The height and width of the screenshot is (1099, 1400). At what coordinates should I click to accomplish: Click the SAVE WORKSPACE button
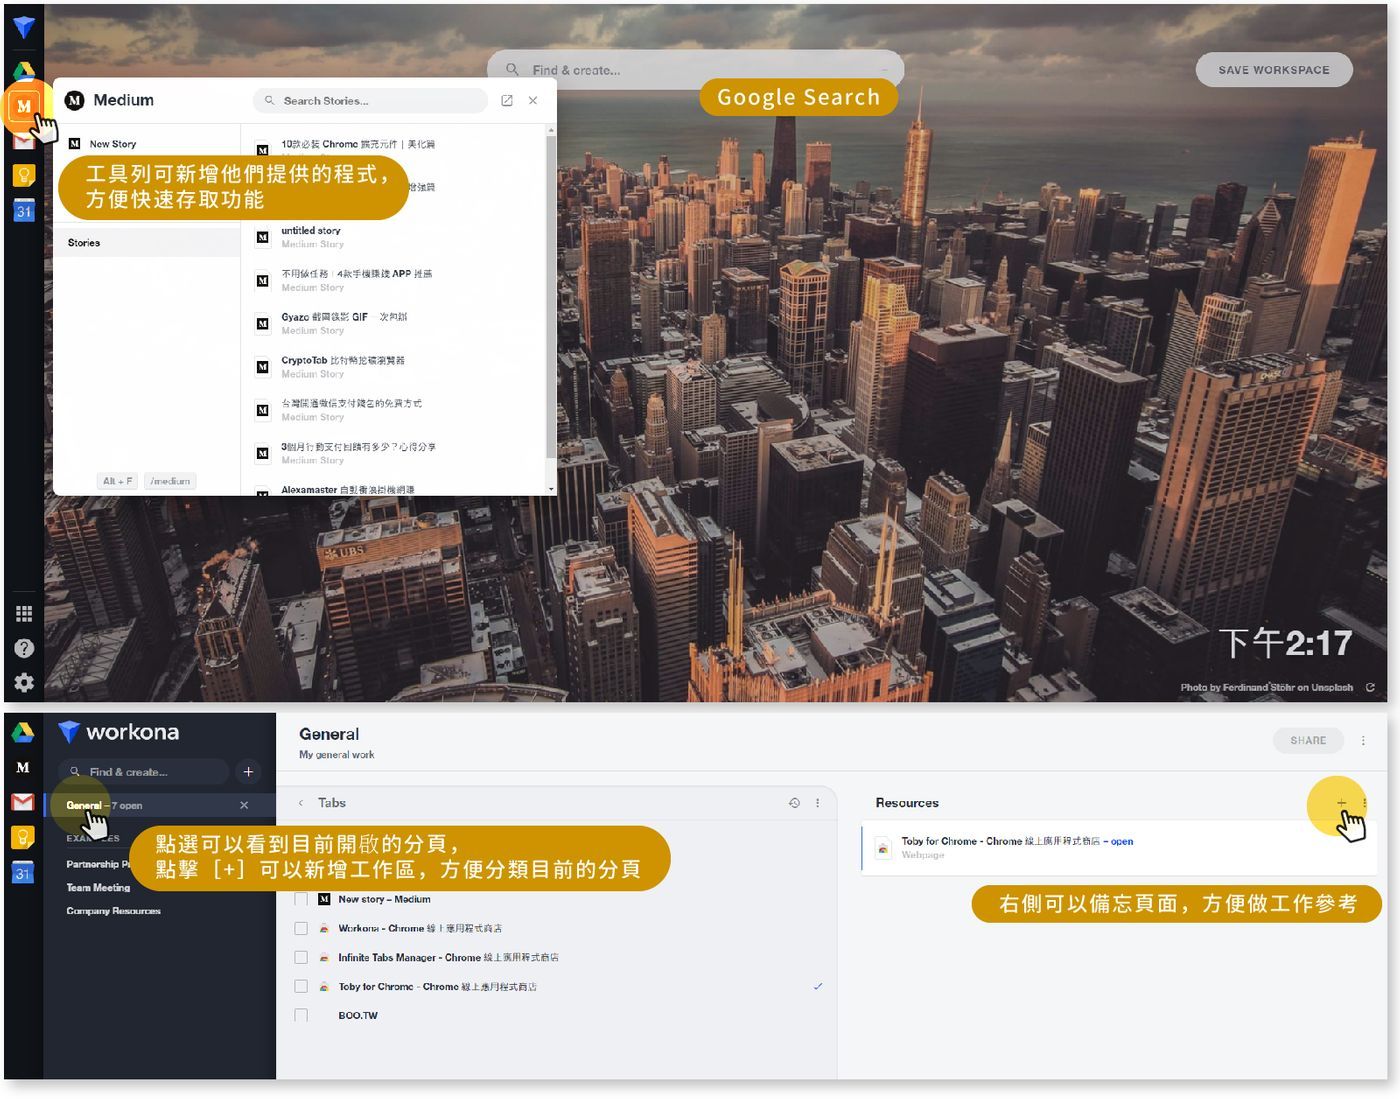click(1274, 70)
